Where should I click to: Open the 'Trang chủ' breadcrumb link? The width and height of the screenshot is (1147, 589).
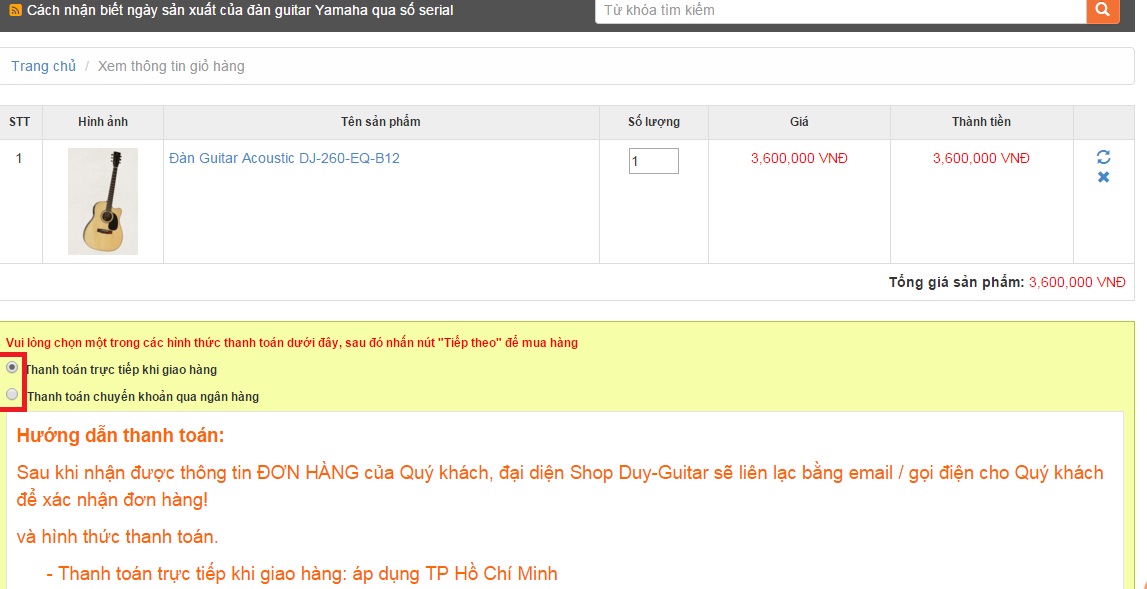[43, 67]
